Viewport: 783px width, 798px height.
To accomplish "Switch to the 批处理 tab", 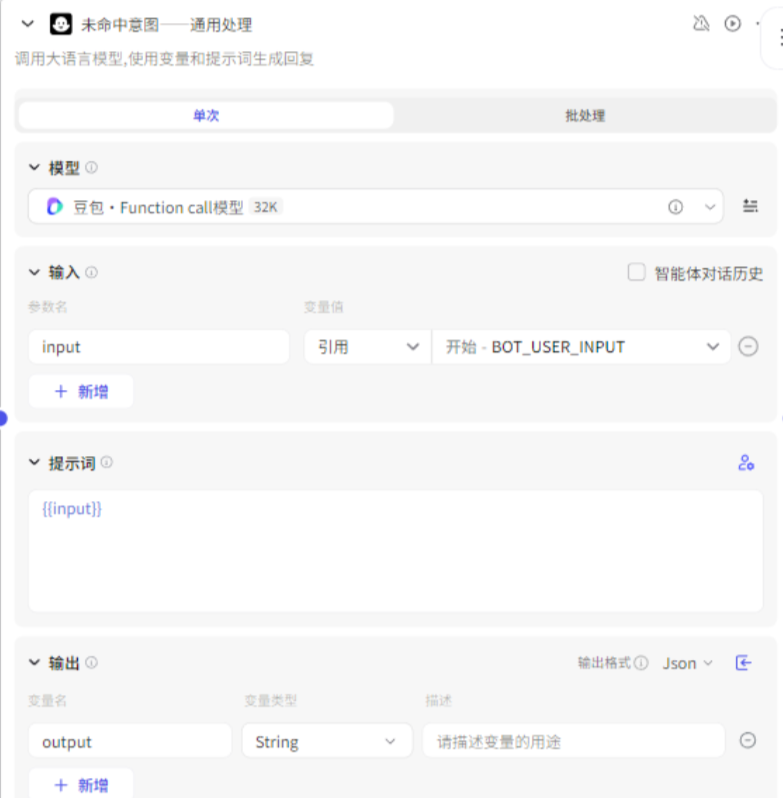I will [585, 116].
